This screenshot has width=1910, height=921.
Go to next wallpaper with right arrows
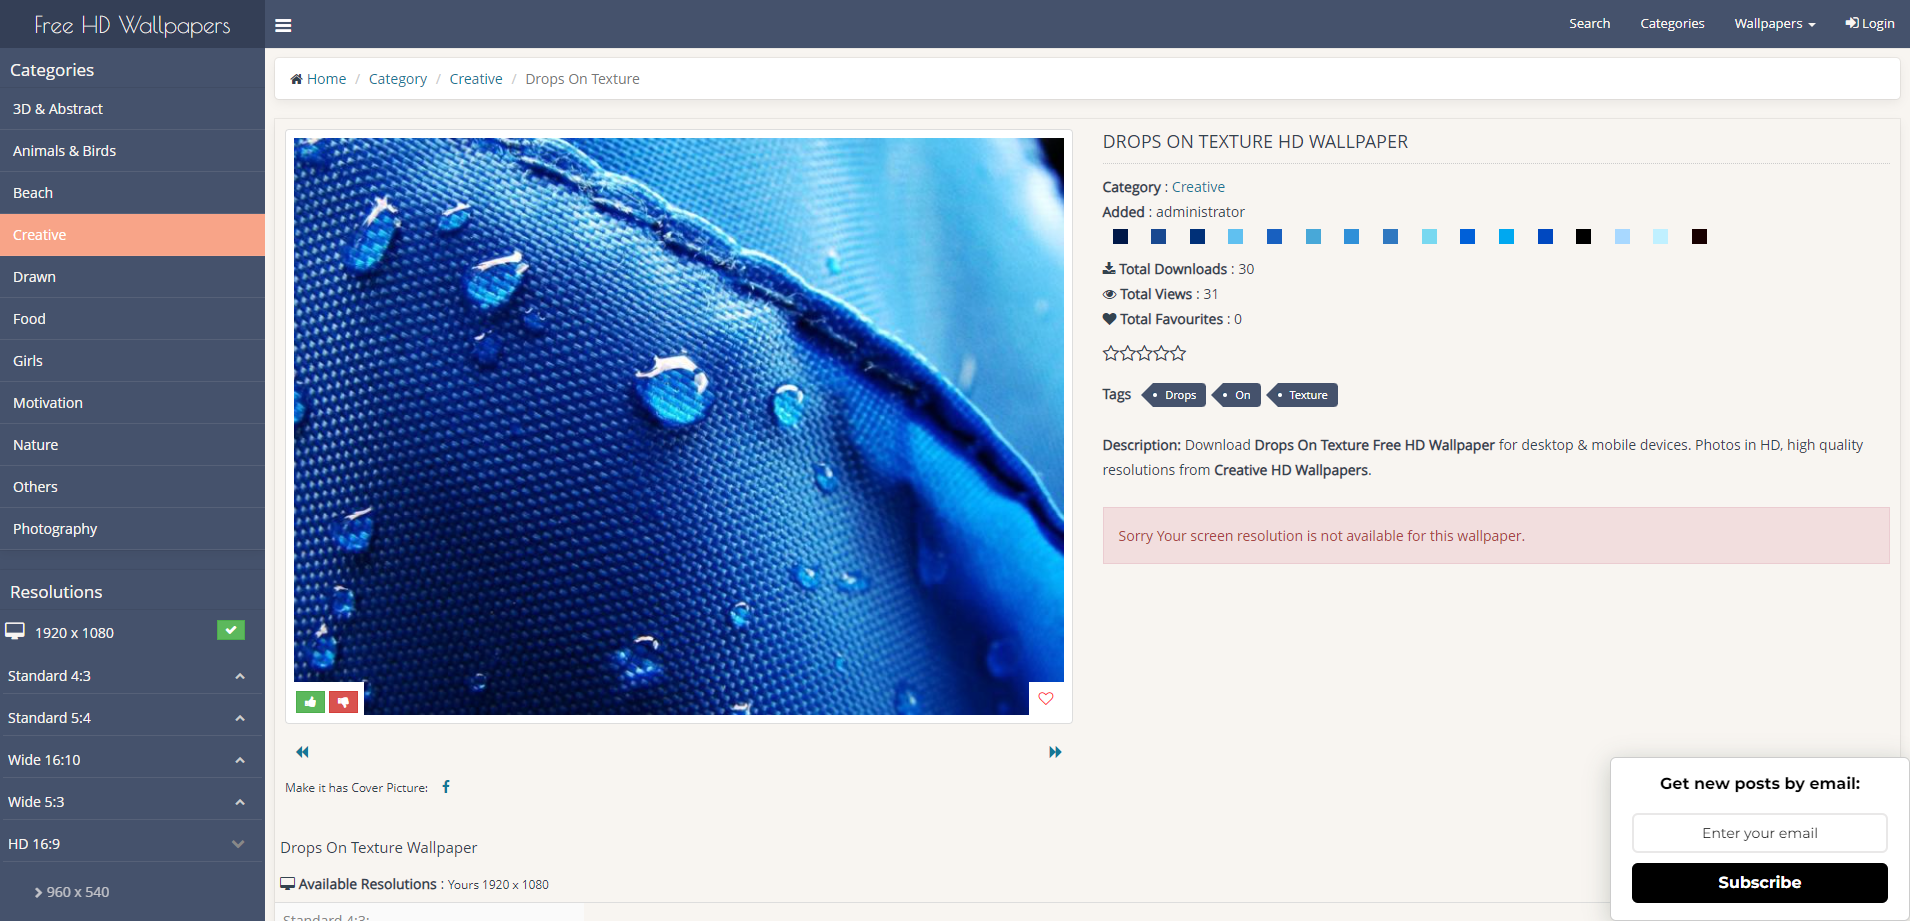[1055, 752]
